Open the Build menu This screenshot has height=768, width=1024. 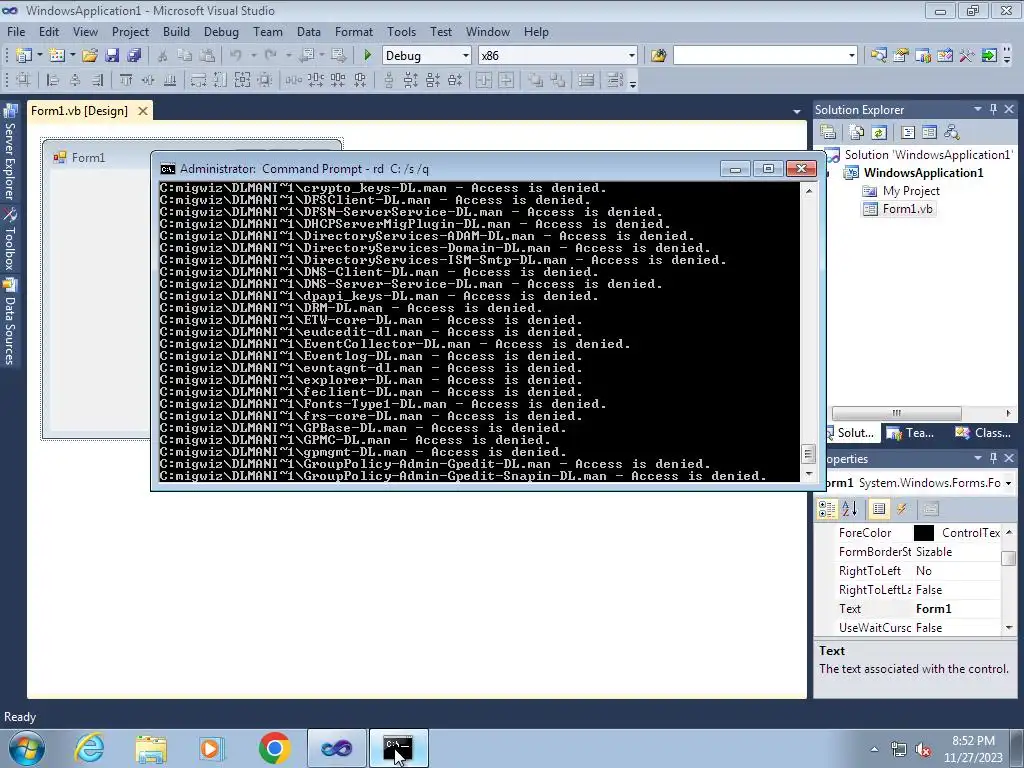176,31
